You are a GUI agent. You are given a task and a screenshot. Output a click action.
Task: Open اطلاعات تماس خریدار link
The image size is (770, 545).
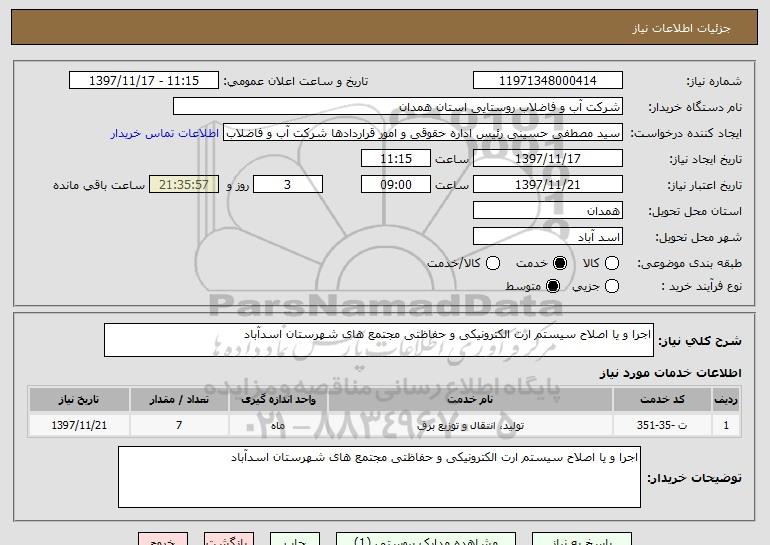click(x=165, y=133)
